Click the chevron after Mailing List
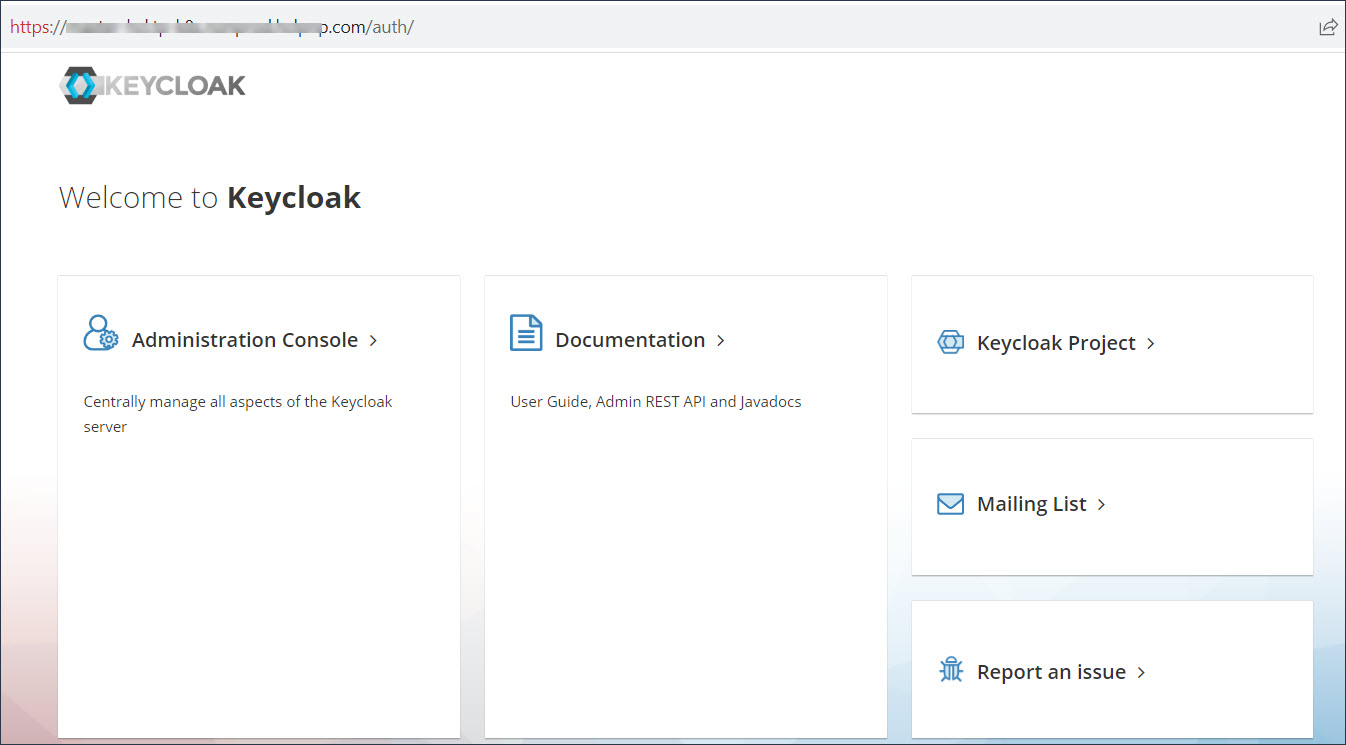 coord(1100,505)
